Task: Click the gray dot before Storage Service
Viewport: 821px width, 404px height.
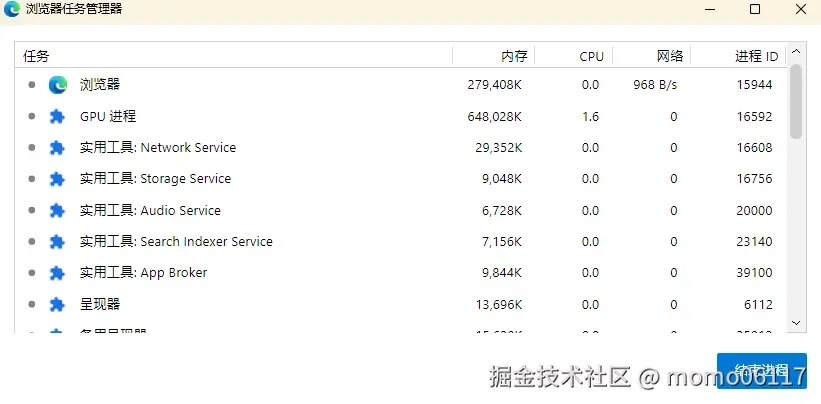Action: [x=32, y=179]
